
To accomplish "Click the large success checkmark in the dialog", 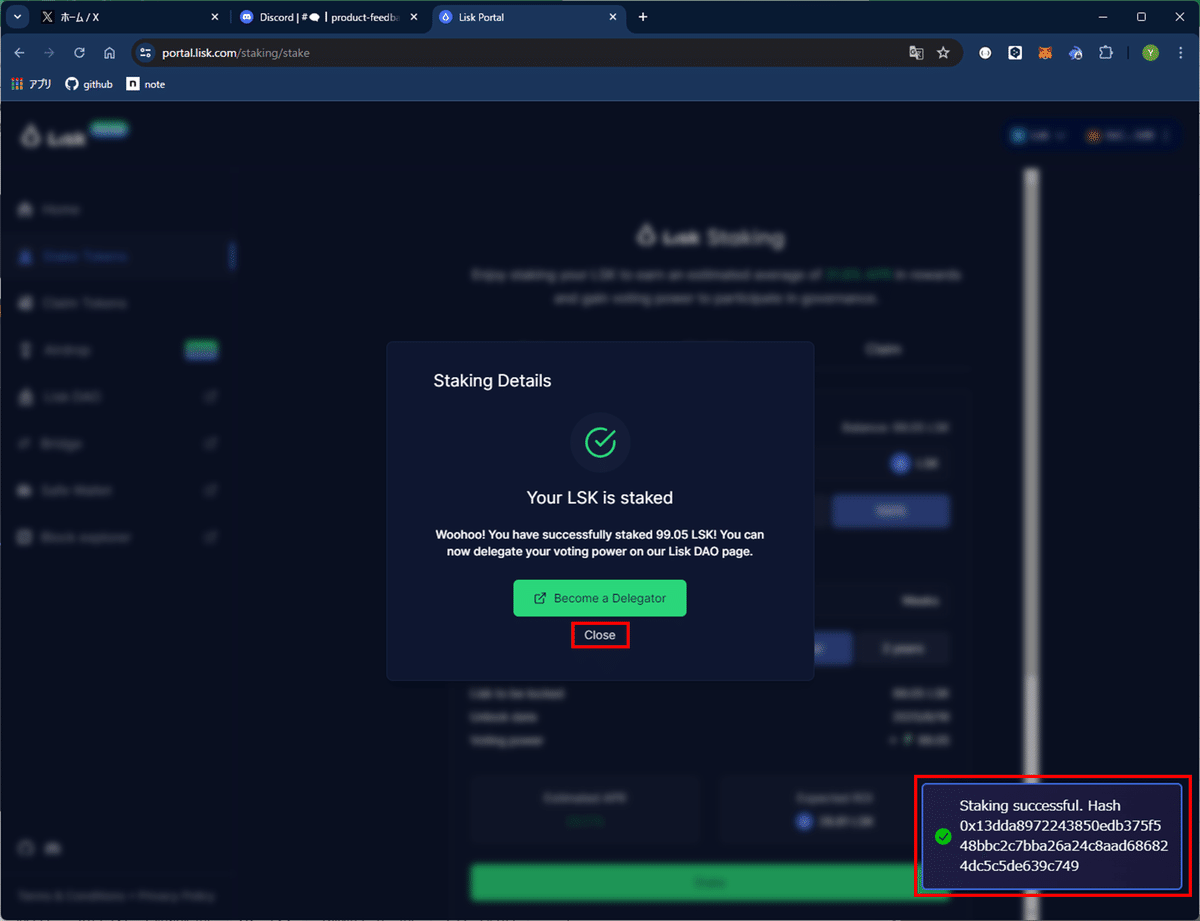I will tap(600, 442).
